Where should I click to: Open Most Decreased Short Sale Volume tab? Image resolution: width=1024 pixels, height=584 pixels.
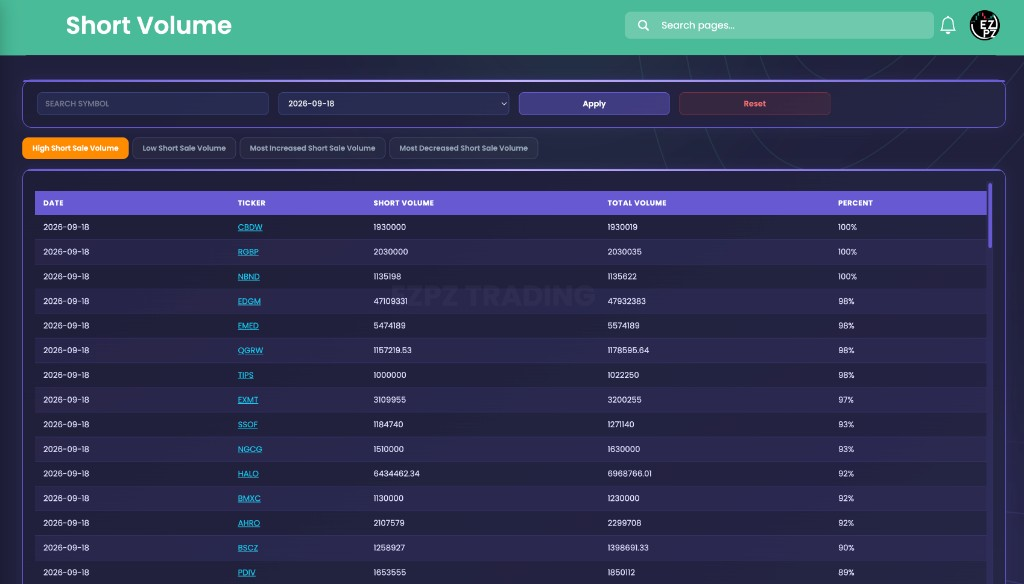(x=464, y=148)
